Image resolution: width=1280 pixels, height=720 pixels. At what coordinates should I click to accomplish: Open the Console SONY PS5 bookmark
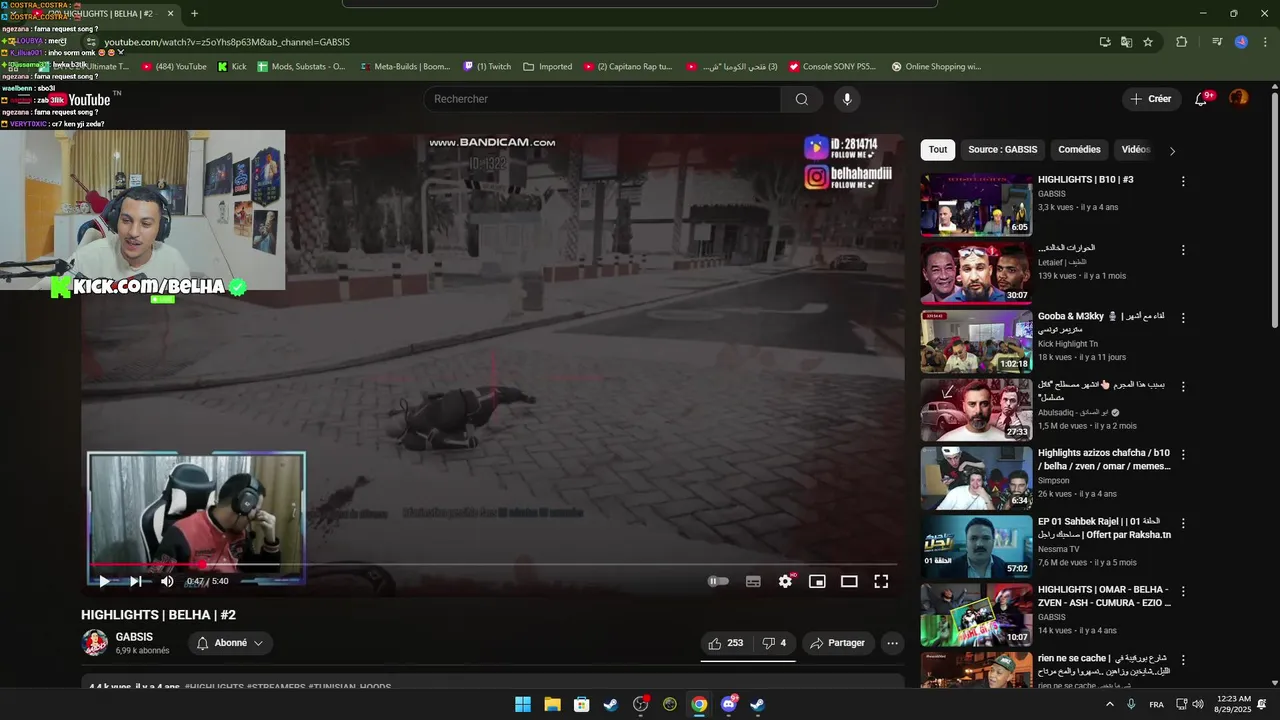tap(832, 67)
